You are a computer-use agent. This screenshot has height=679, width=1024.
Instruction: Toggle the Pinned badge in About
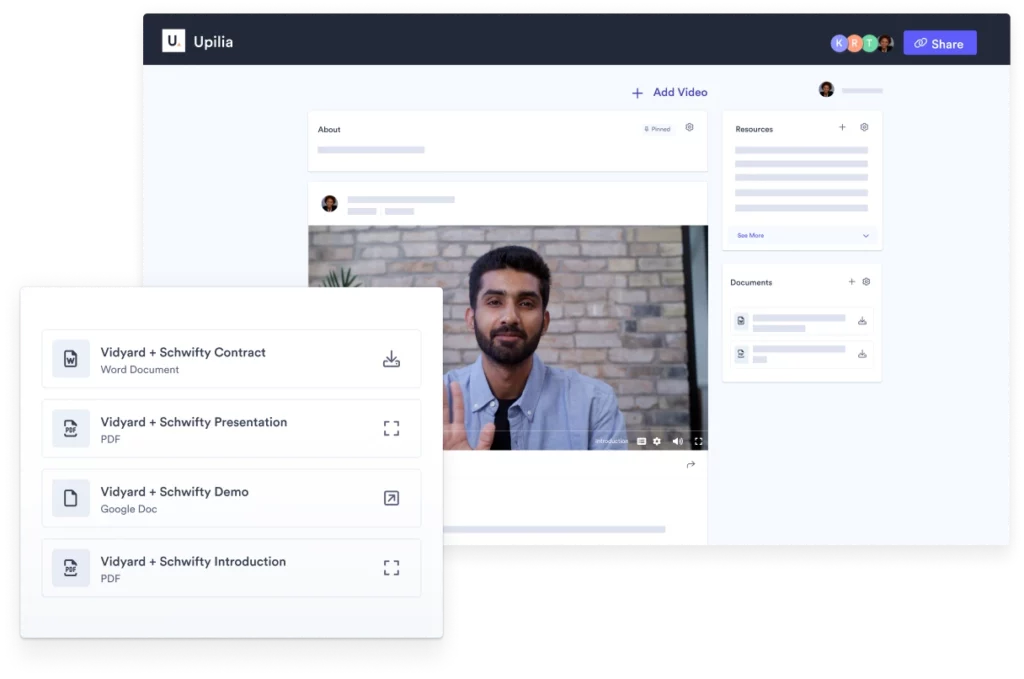[x=658, y=129]
